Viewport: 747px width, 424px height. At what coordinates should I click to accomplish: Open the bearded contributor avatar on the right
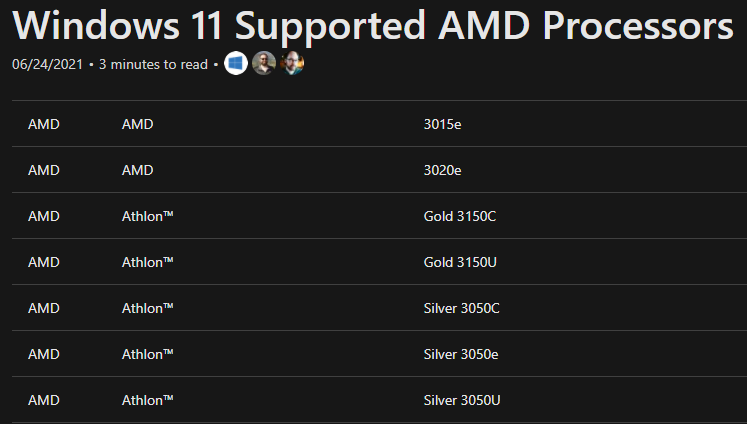292,63
